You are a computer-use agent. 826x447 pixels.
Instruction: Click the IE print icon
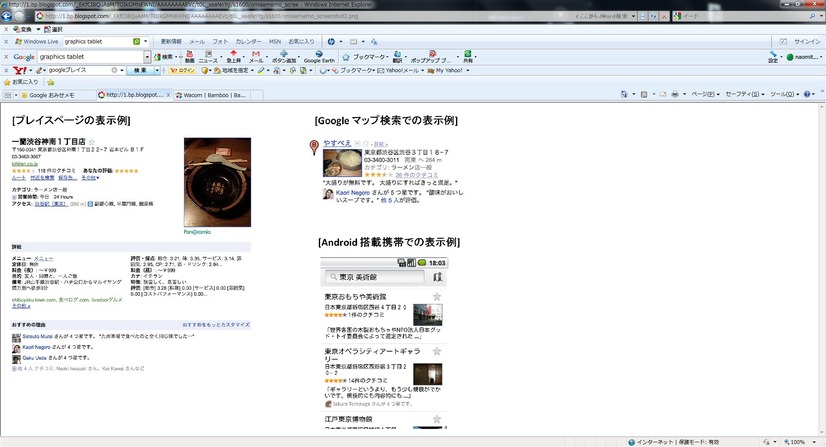click(675, 94)
